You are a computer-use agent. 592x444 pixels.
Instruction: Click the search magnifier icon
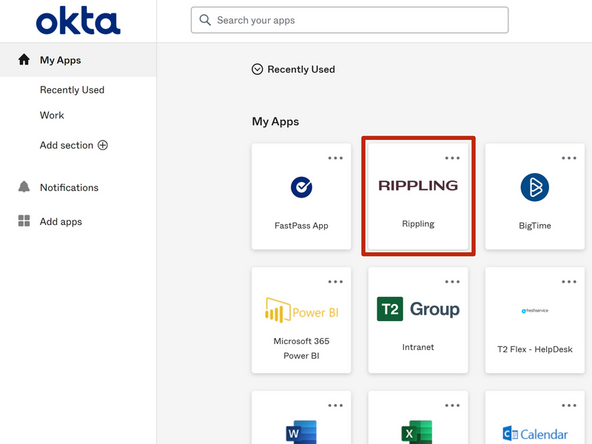[x=205, y=20]
